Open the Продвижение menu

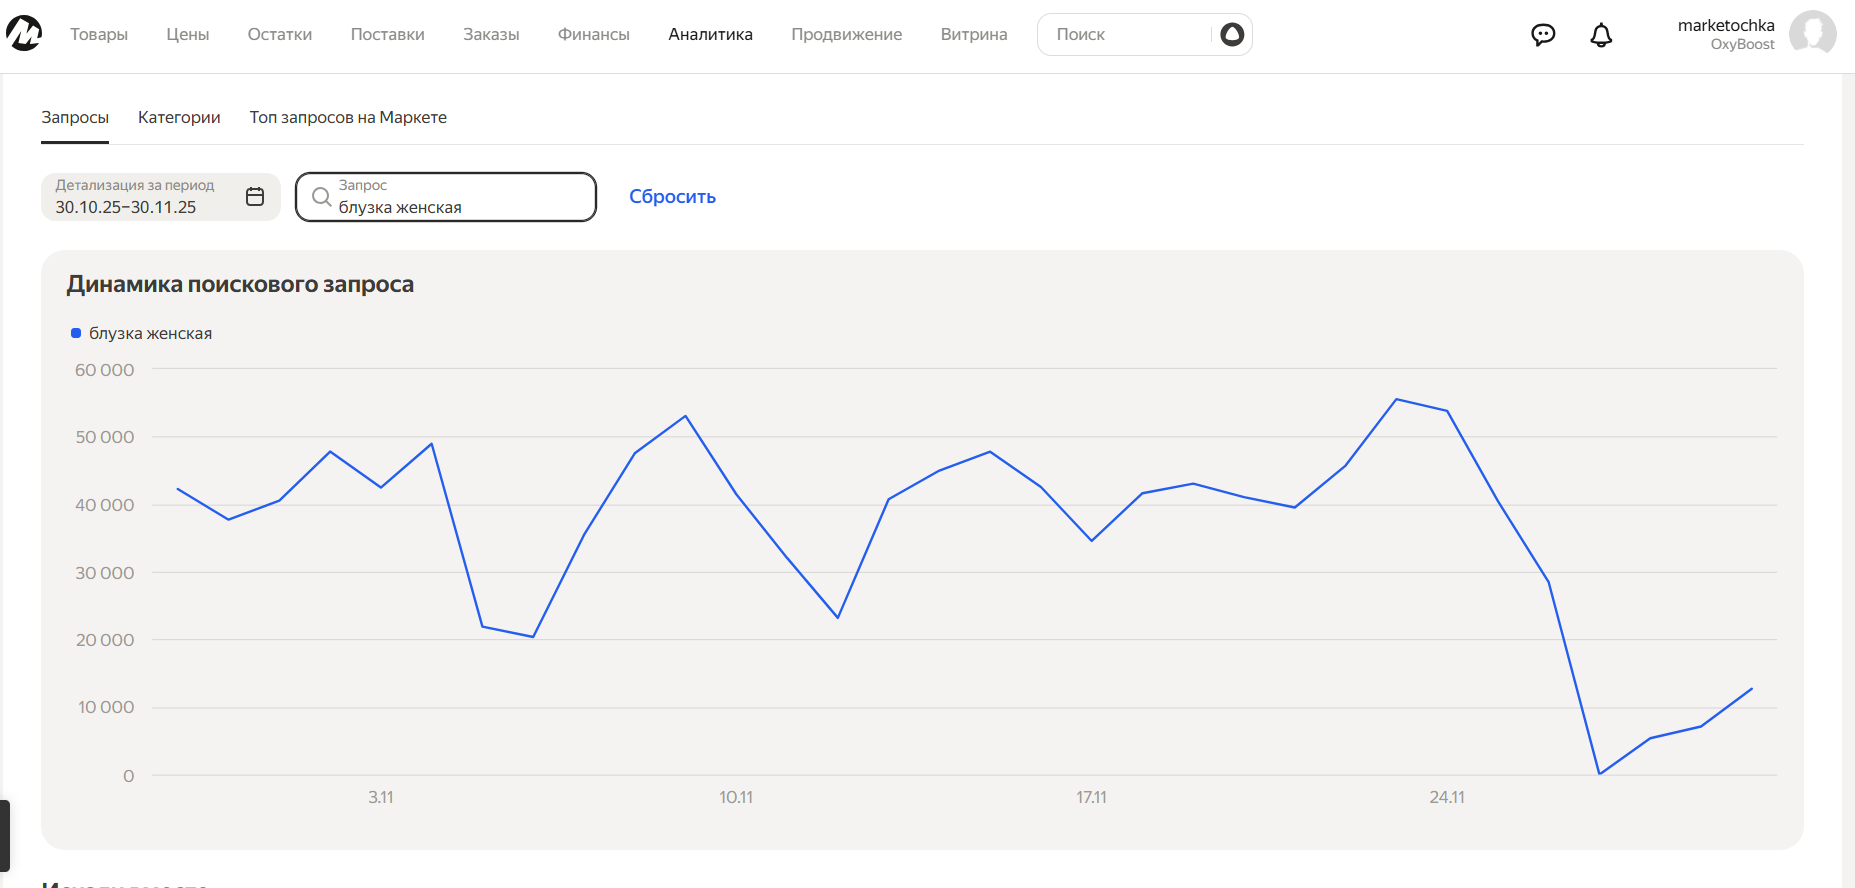[846, 34]
